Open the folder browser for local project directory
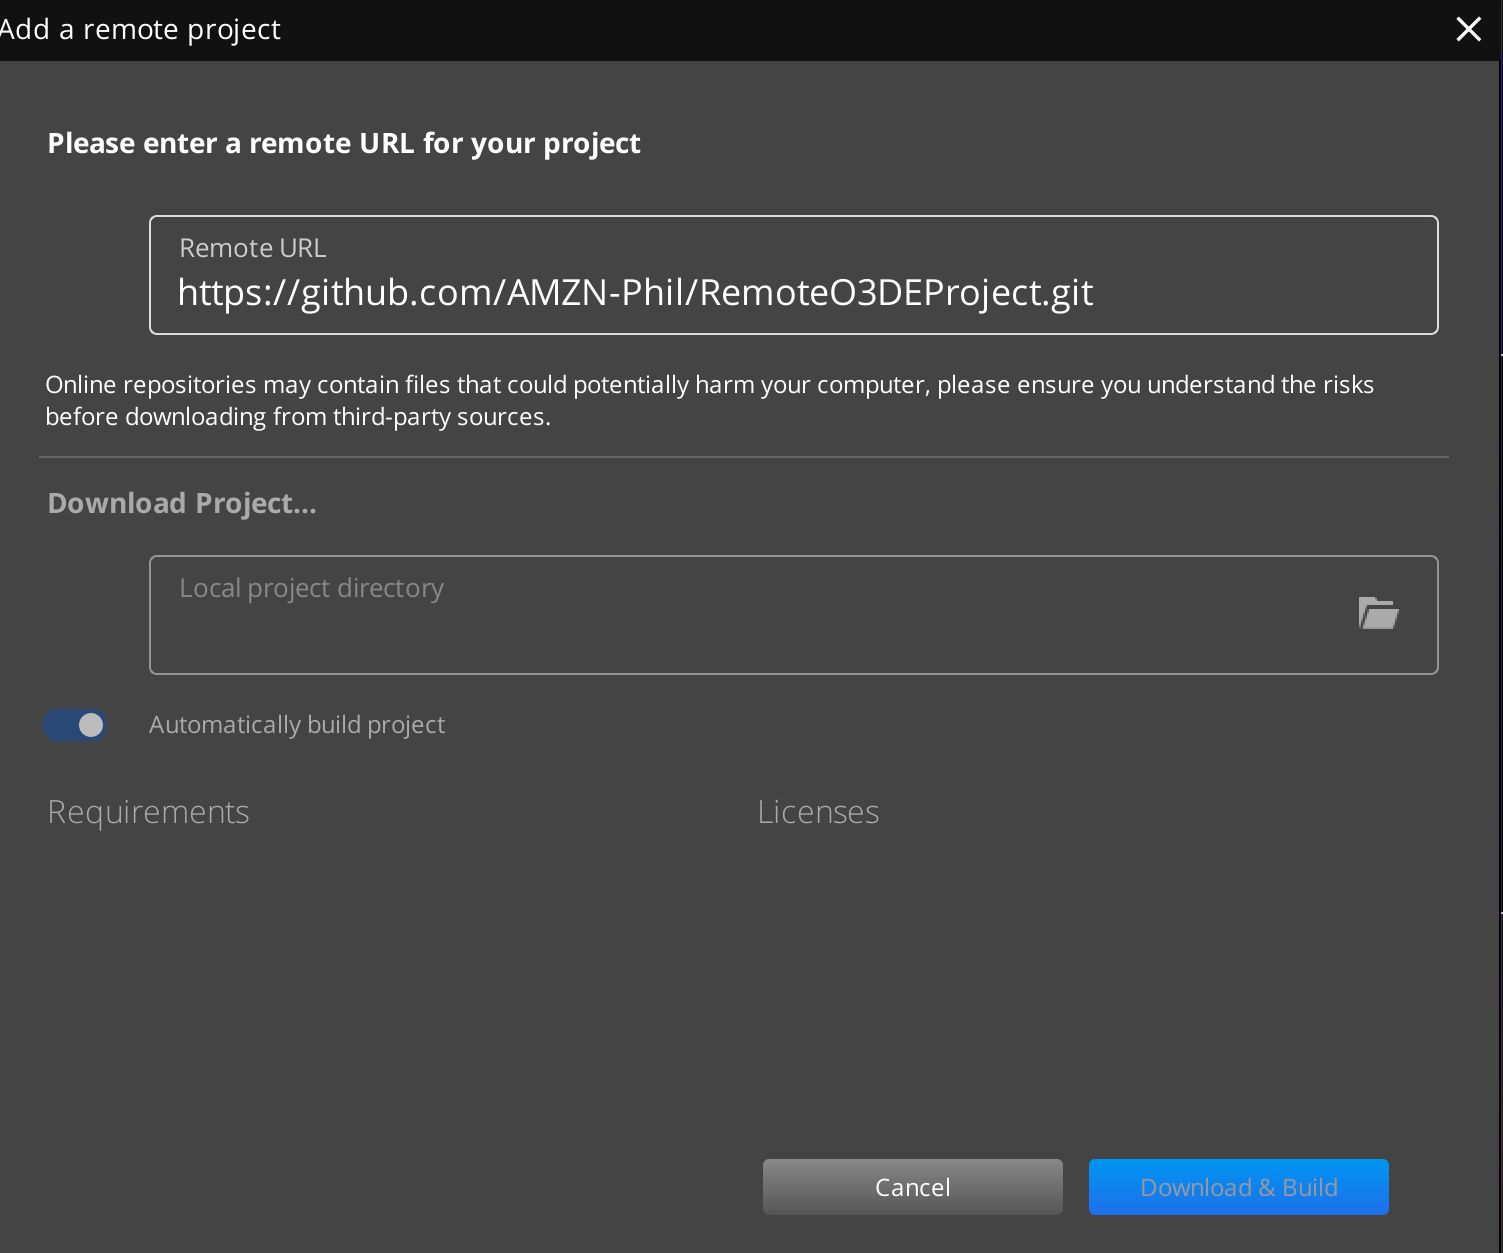1503x1253 pixels. (1379, 614)
